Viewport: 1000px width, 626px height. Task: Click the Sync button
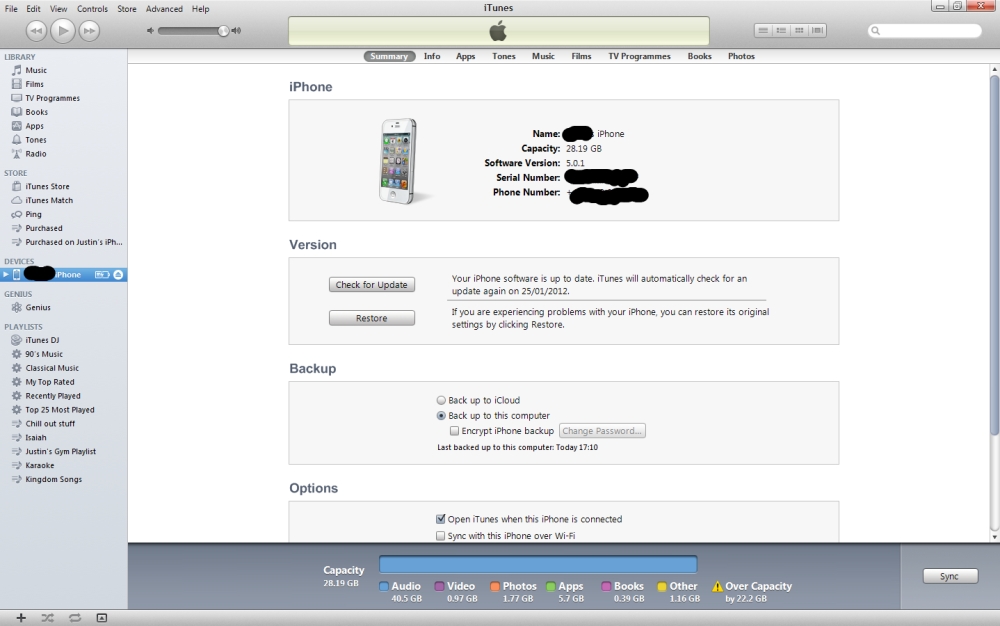pyautogui.click(x=950, y=576)
